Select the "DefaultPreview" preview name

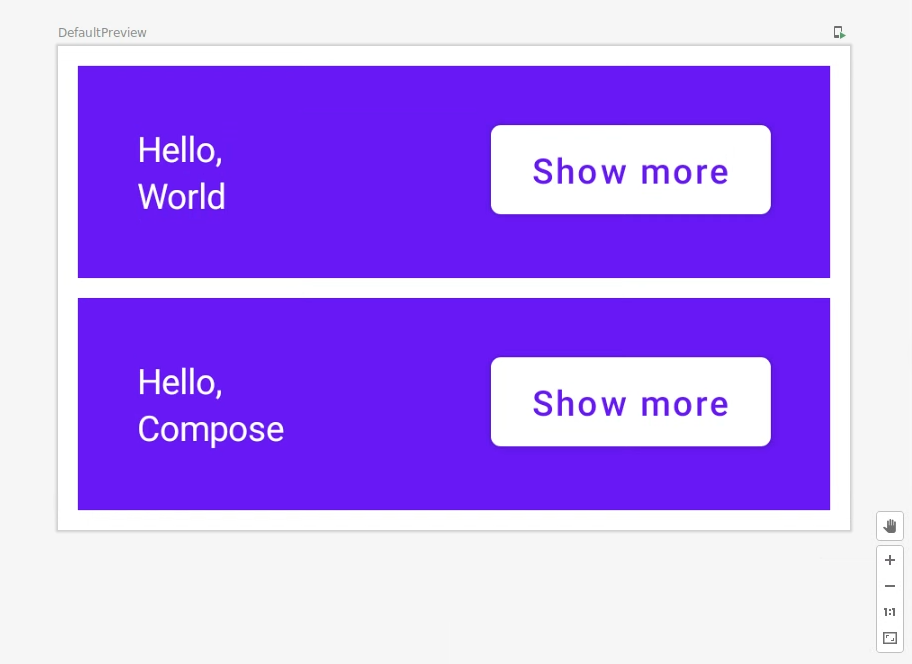(x=103, y=32)
